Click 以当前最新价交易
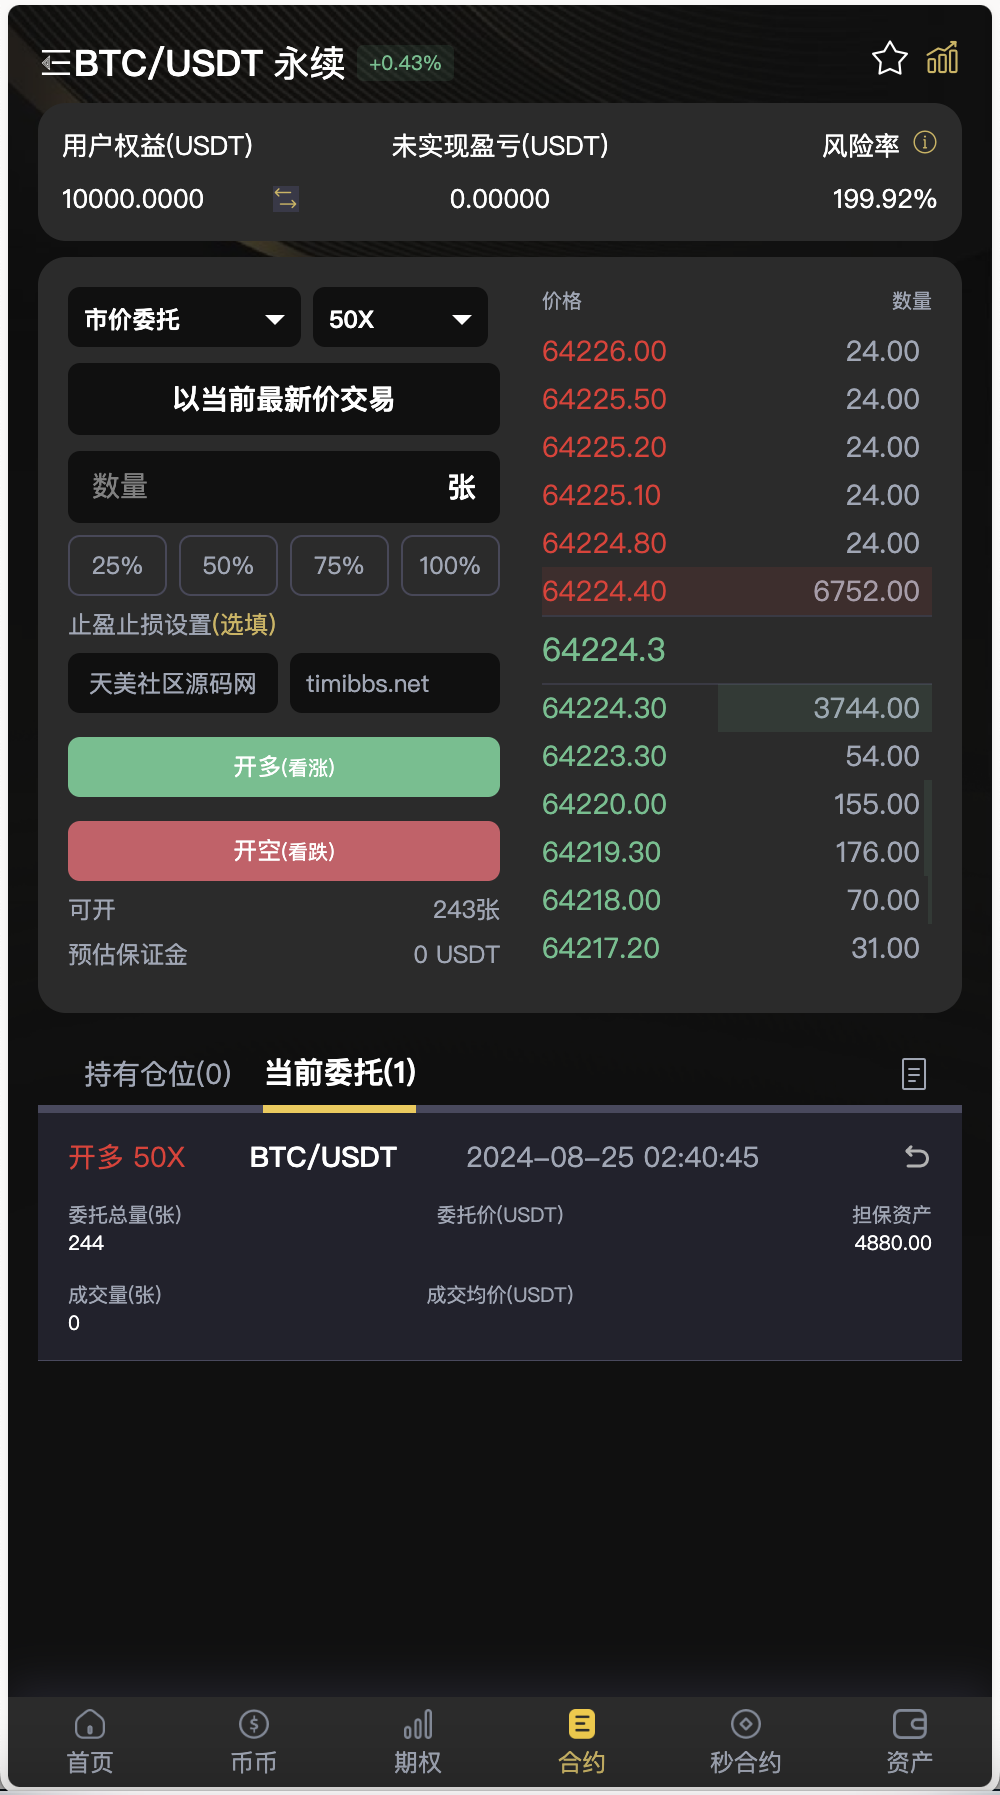The height and width of the screenshot is (1795, 1000). (283, 399)
